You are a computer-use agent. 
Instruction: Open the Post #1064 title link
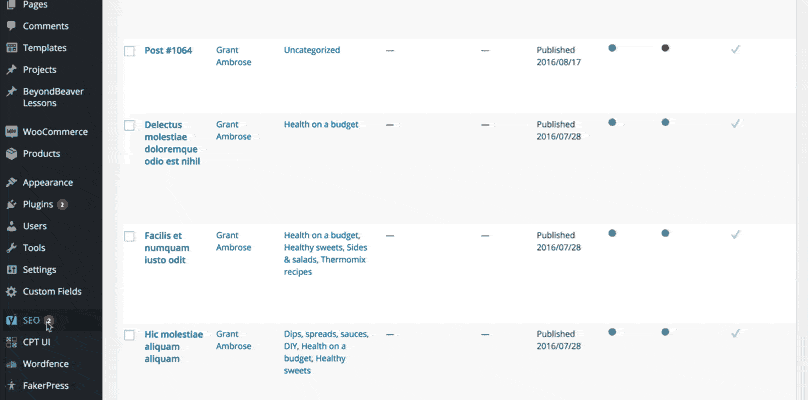(x=168, y=51)
